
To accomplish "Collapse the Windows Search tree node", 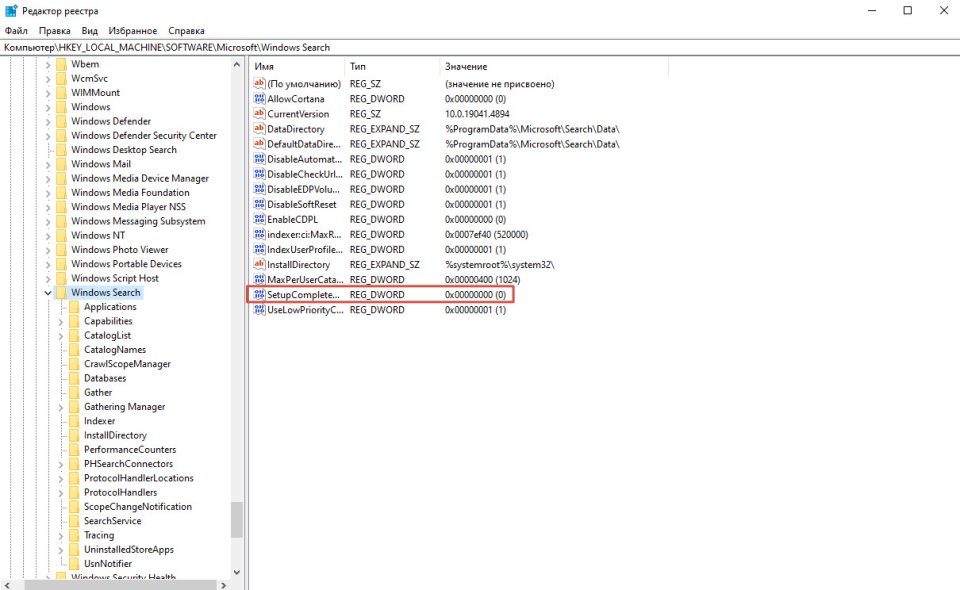I will 47,293.
